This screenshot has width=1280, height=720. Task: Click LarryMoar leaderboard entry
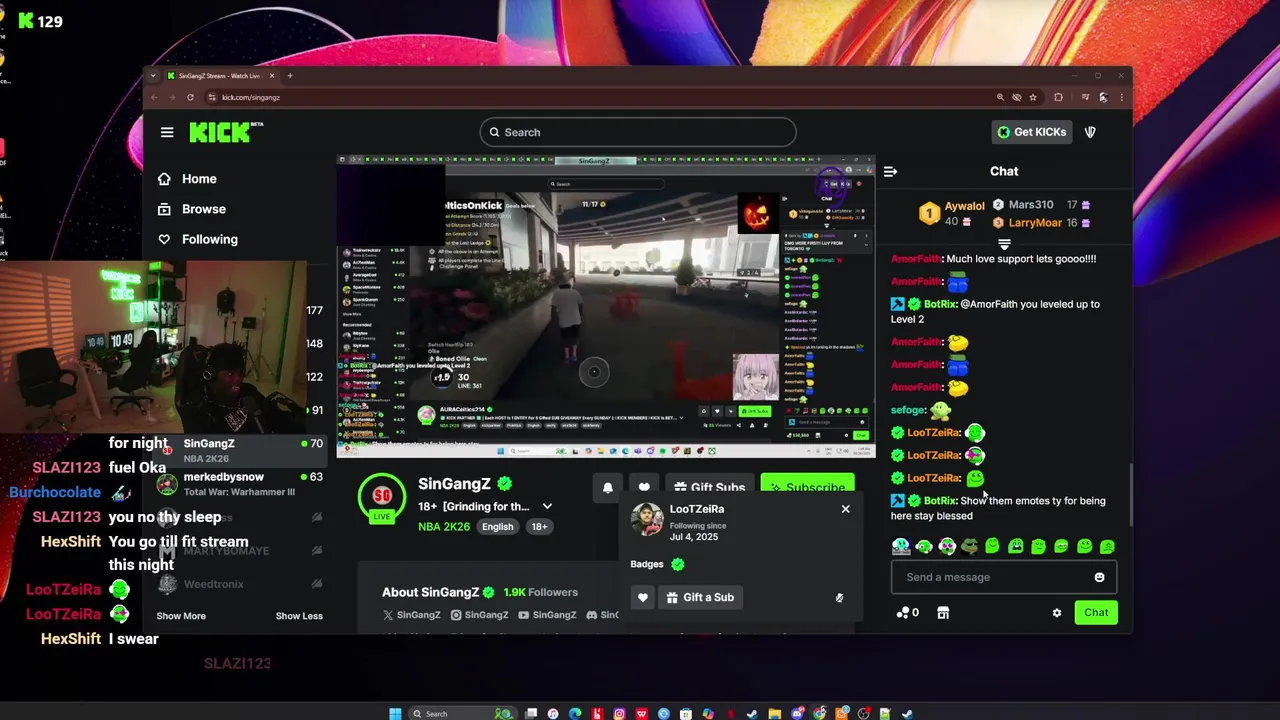(x=1040, y=223)
